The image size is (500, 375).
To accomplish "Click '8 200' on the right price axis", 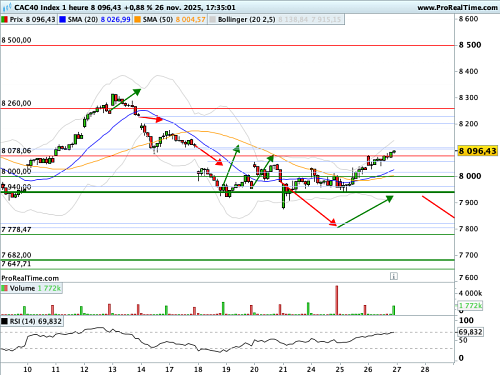I will coord(468,124).
